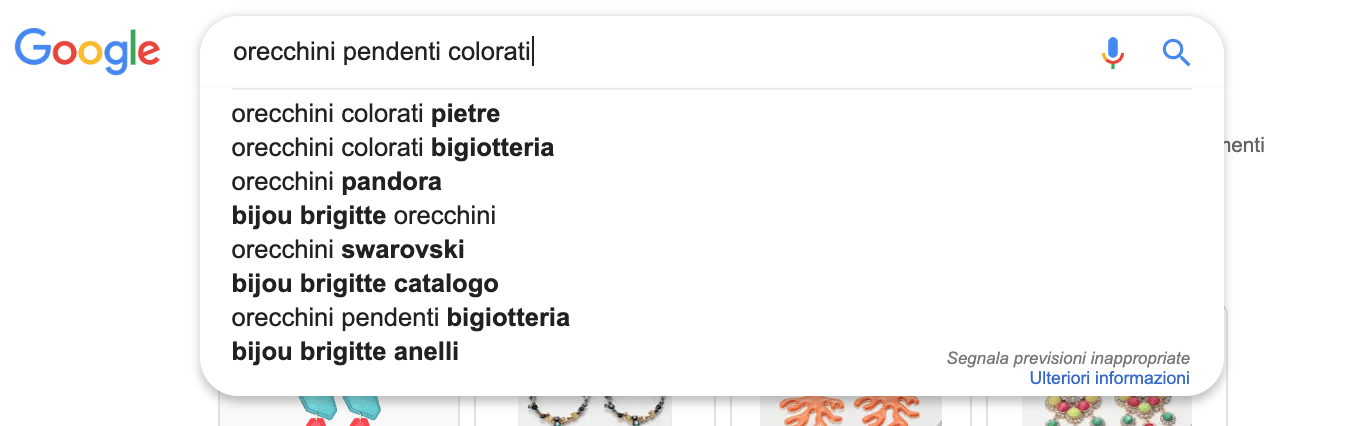Open the multicolor beaded earrings thumbnail
Viewport: 1358px width, 426px height.
pos(1105,412)
